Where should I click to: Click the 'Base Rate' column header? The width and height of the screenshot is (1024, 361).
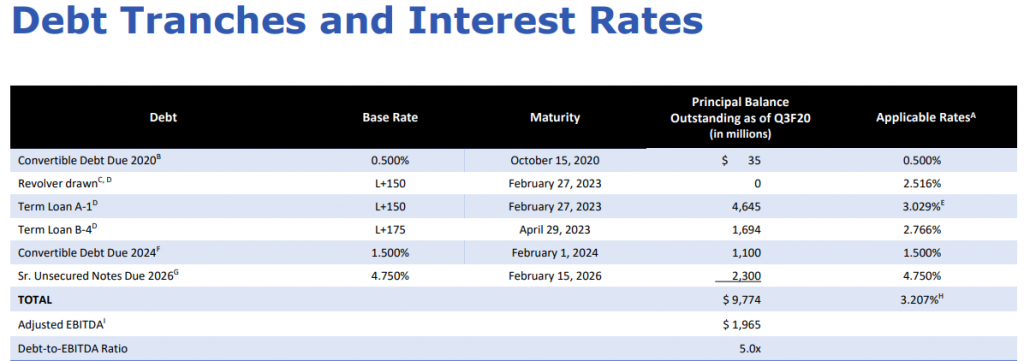point(390,118)
